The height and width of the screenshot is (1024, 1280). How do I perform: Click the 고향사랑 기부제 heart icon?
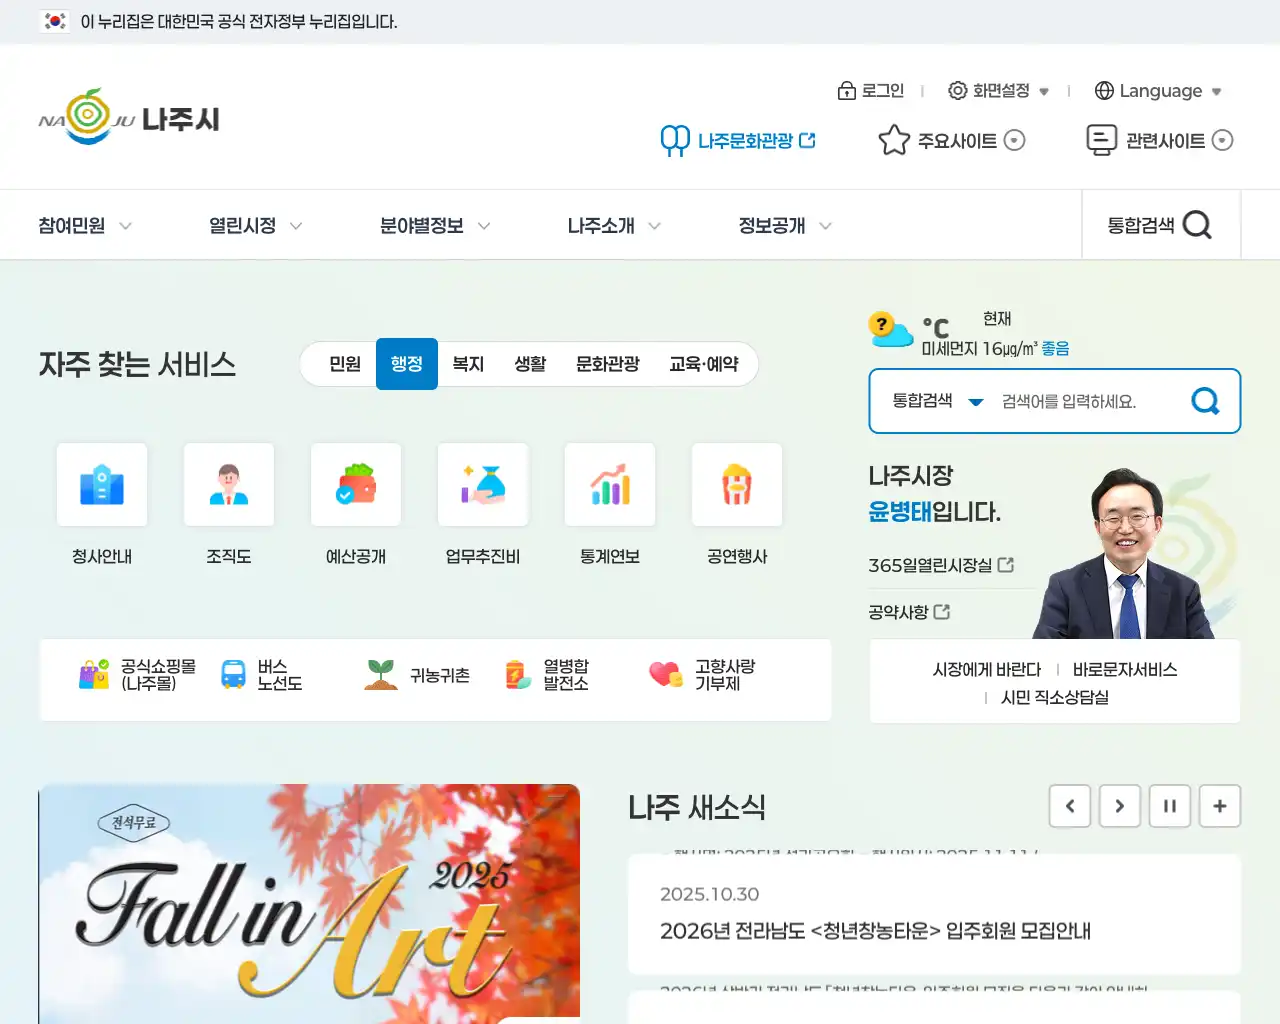tap(665, 675)
